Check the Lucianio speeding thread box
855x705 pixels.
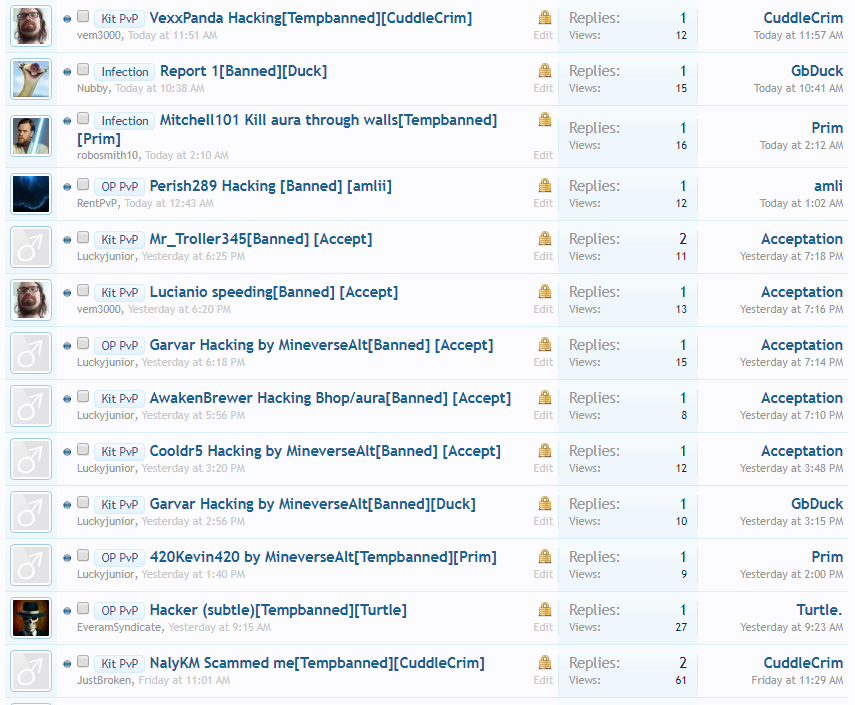(83, 290)
